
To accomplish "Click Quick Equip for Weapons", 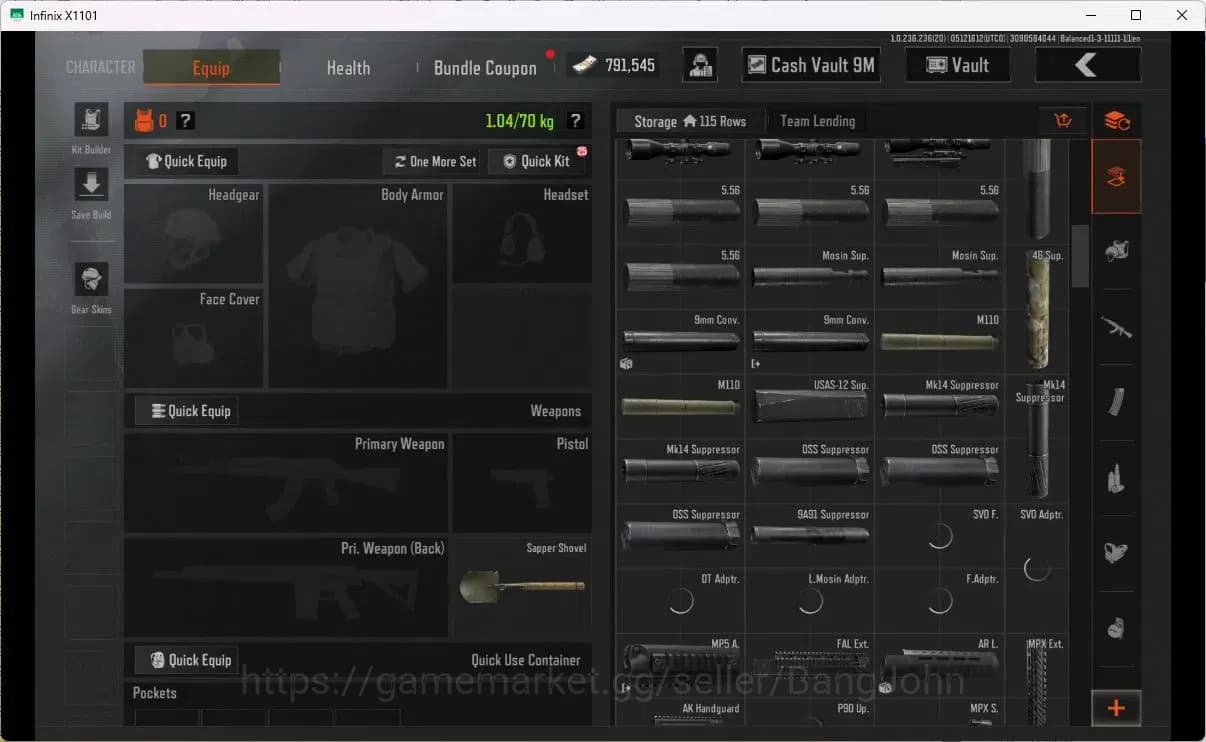I will [x=187, y=411].
